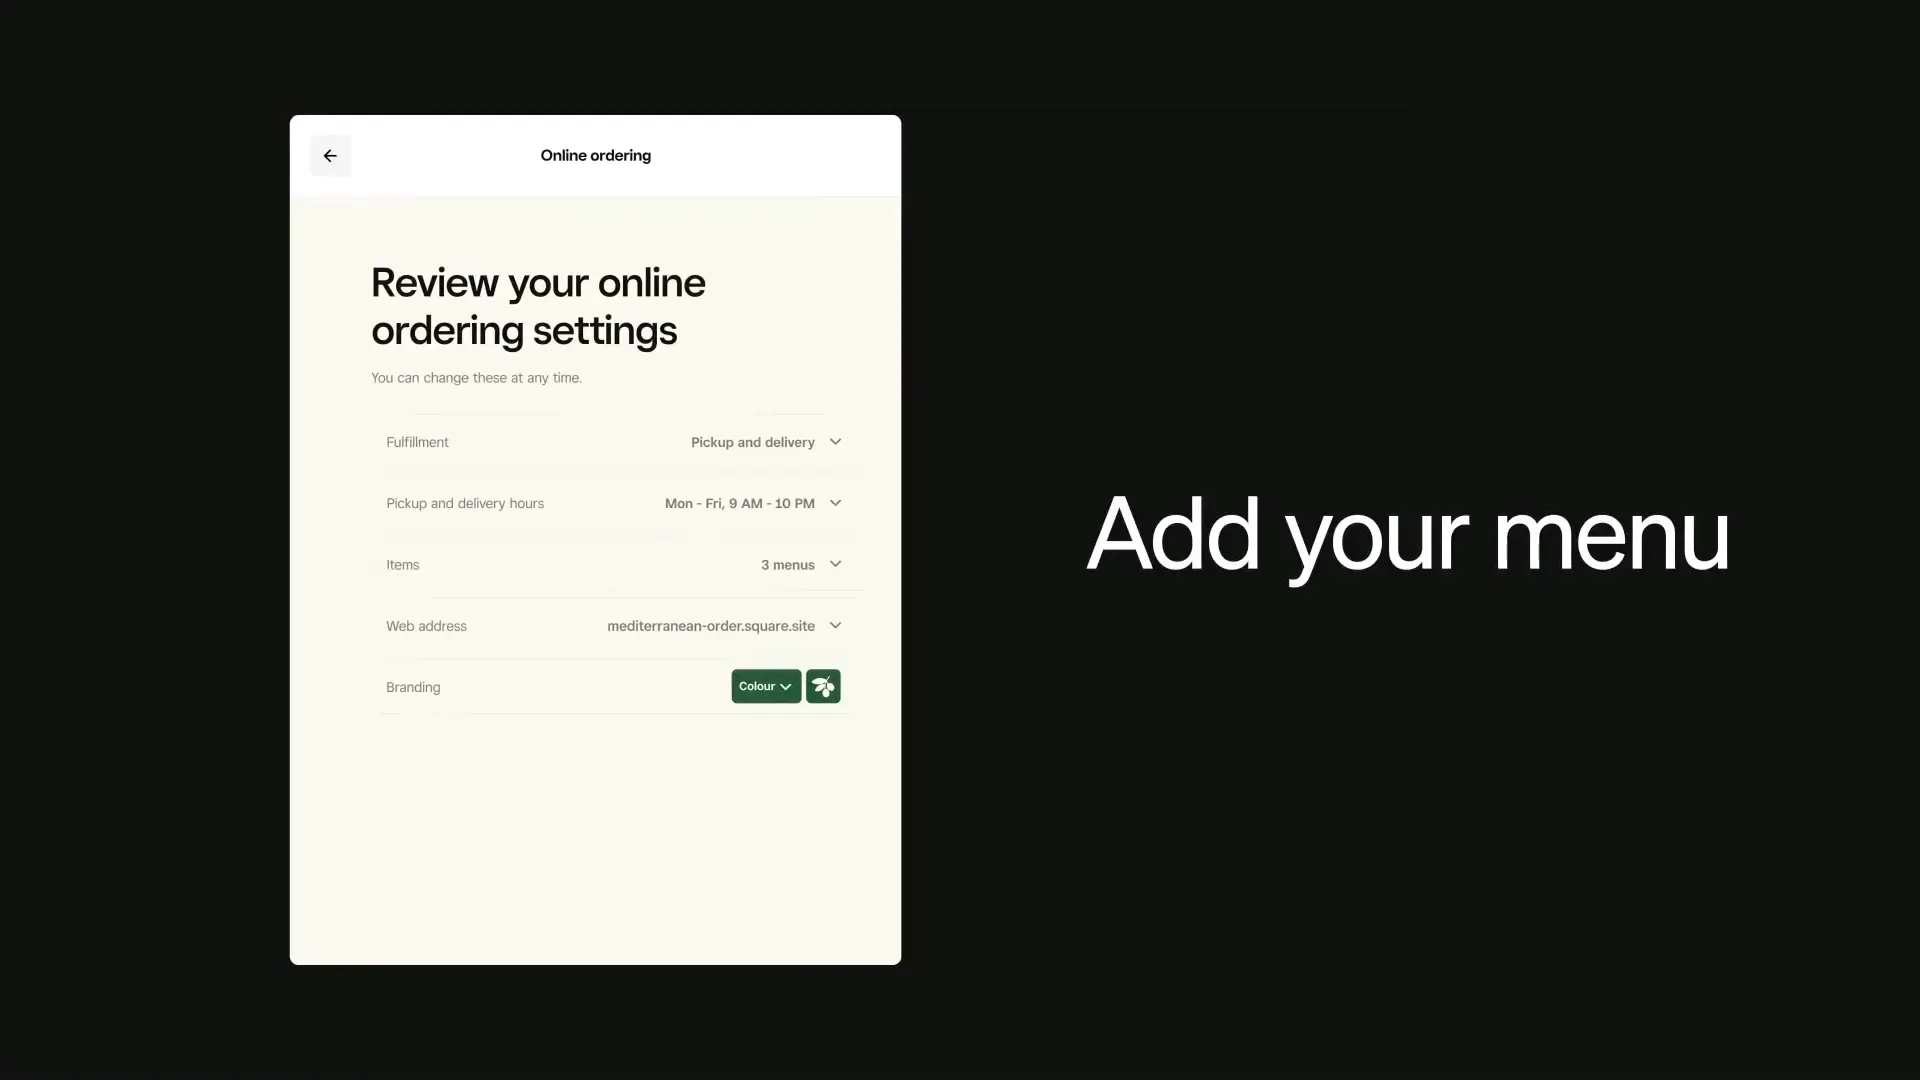
Task: Expand the Pickup and delivery hours selector
Action: click(836, 502)
